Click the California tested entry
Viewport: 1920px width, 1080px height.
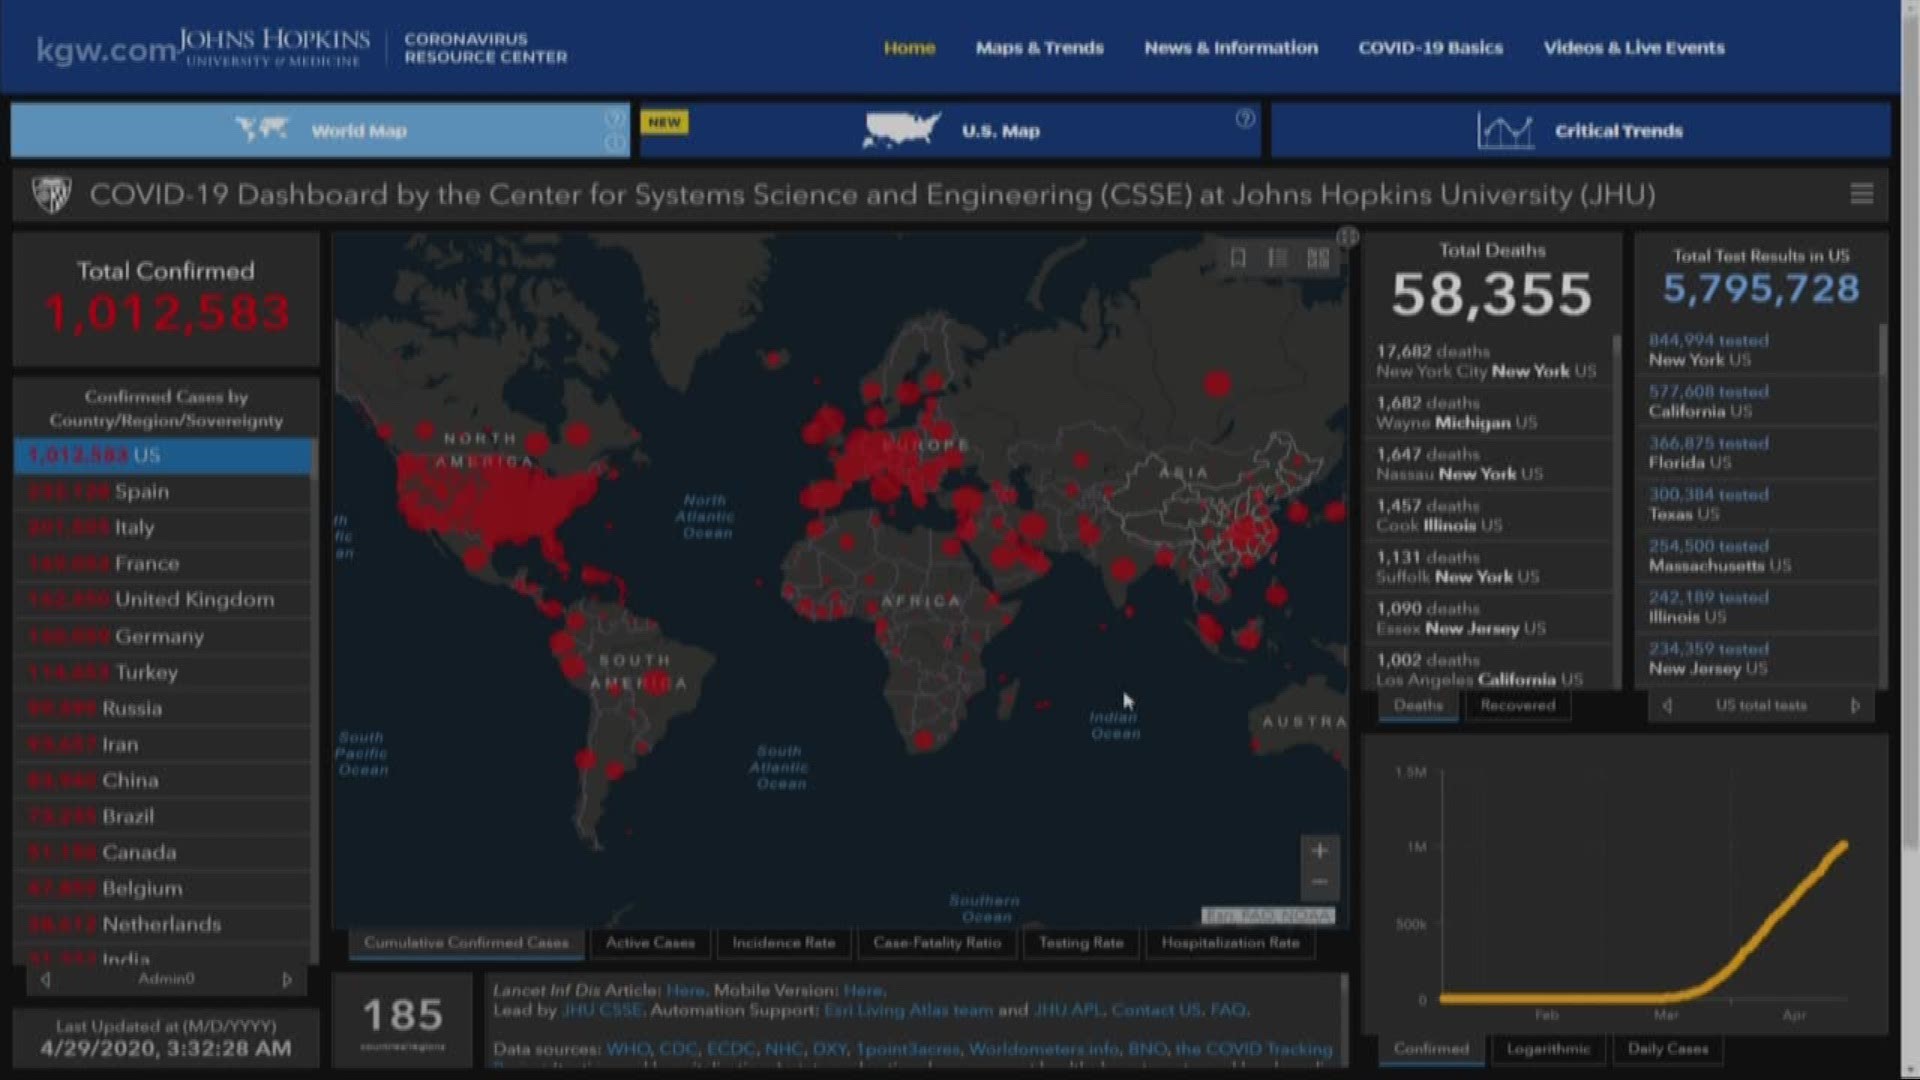[1757, 401]
